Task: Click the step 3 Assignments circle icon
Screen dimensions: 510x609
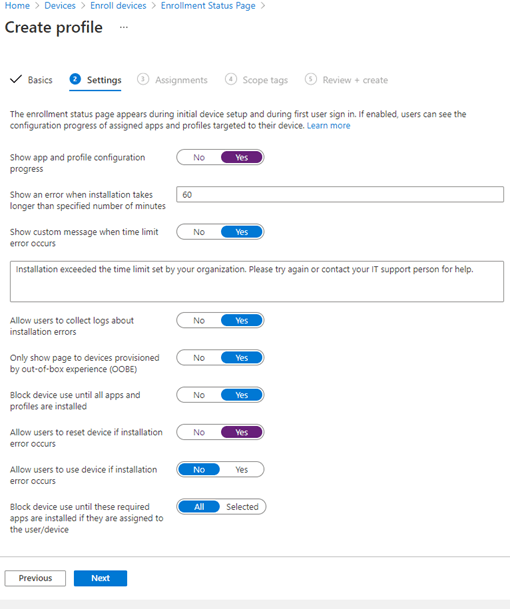Action: pyautogui.click(x=143, y=79)
